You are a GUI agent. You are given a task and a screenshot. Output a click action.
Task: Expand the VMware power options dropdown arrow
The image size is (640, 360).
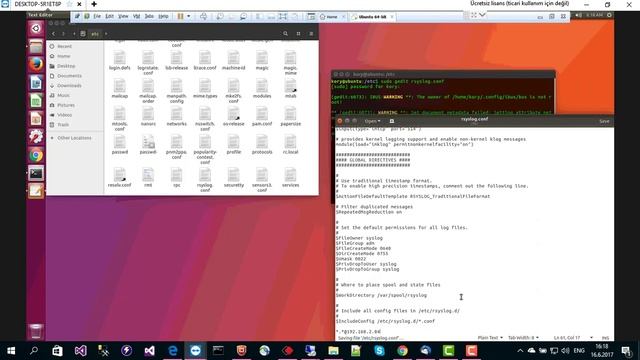tap(189, 16)
